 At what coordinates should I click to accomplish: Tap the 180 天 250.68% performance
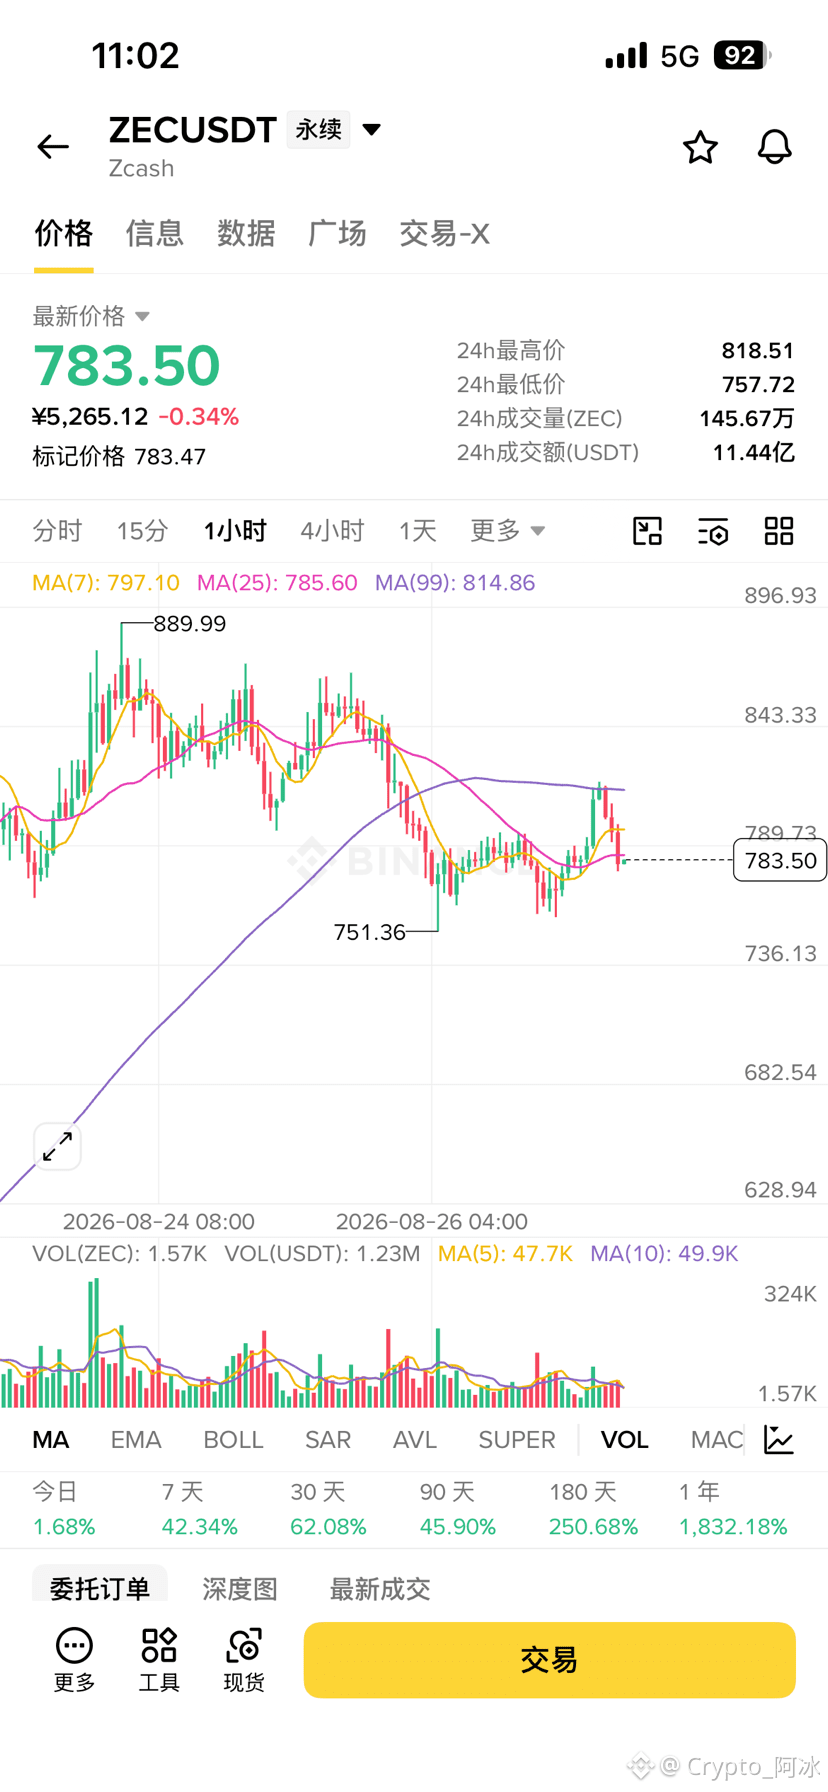click(x=594, y=1510)
